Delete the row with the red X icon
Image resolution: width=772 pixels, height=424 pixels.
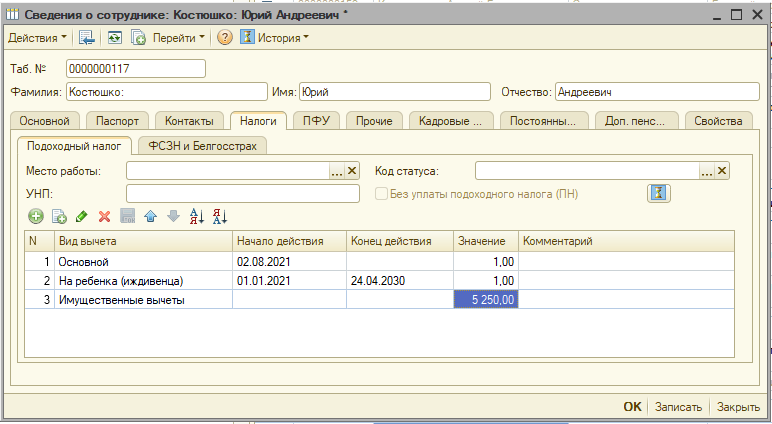tap(104, 216)
